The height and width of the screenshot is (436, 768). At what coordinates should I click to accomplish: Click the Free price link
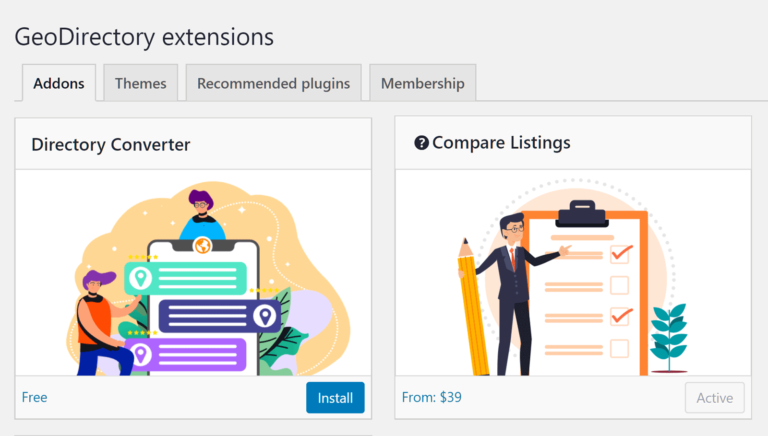(35, 397)
